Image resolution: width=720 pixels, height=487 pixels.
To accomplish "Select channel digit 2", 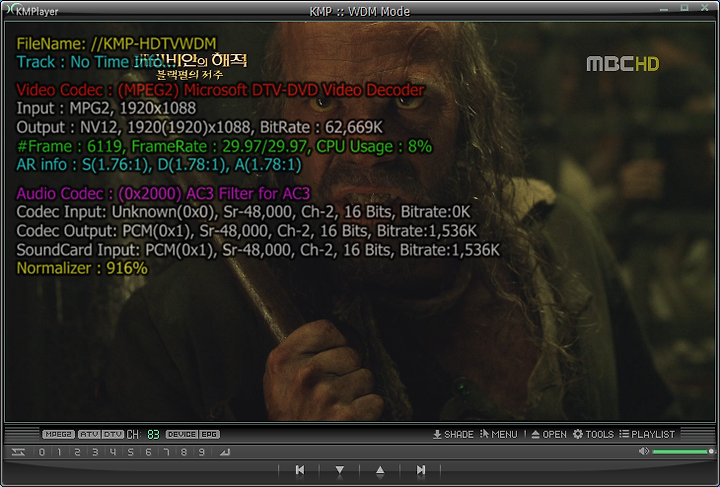I will point(77,452).
